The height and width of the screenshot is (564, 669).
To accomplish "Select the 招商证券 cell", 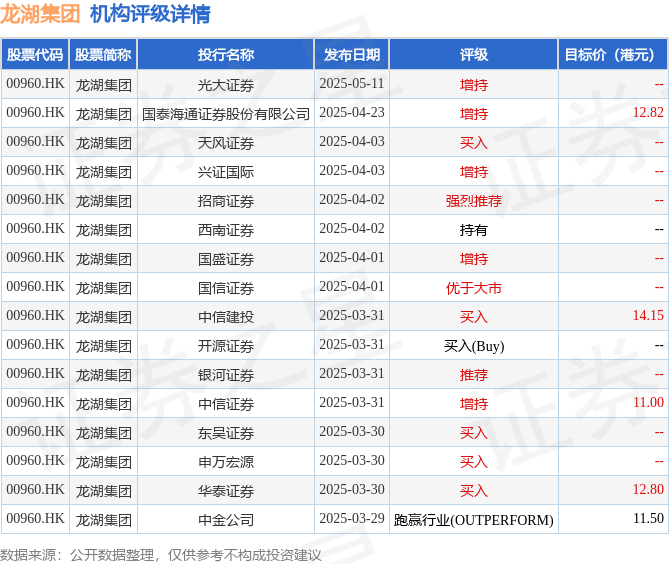I will pyautogui.click(x=226, y=201).
